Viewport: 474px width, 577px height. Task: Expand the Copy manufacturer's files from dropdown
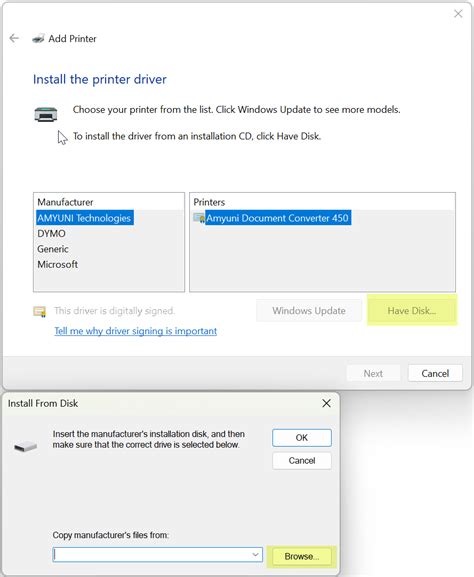coord(255,555)
